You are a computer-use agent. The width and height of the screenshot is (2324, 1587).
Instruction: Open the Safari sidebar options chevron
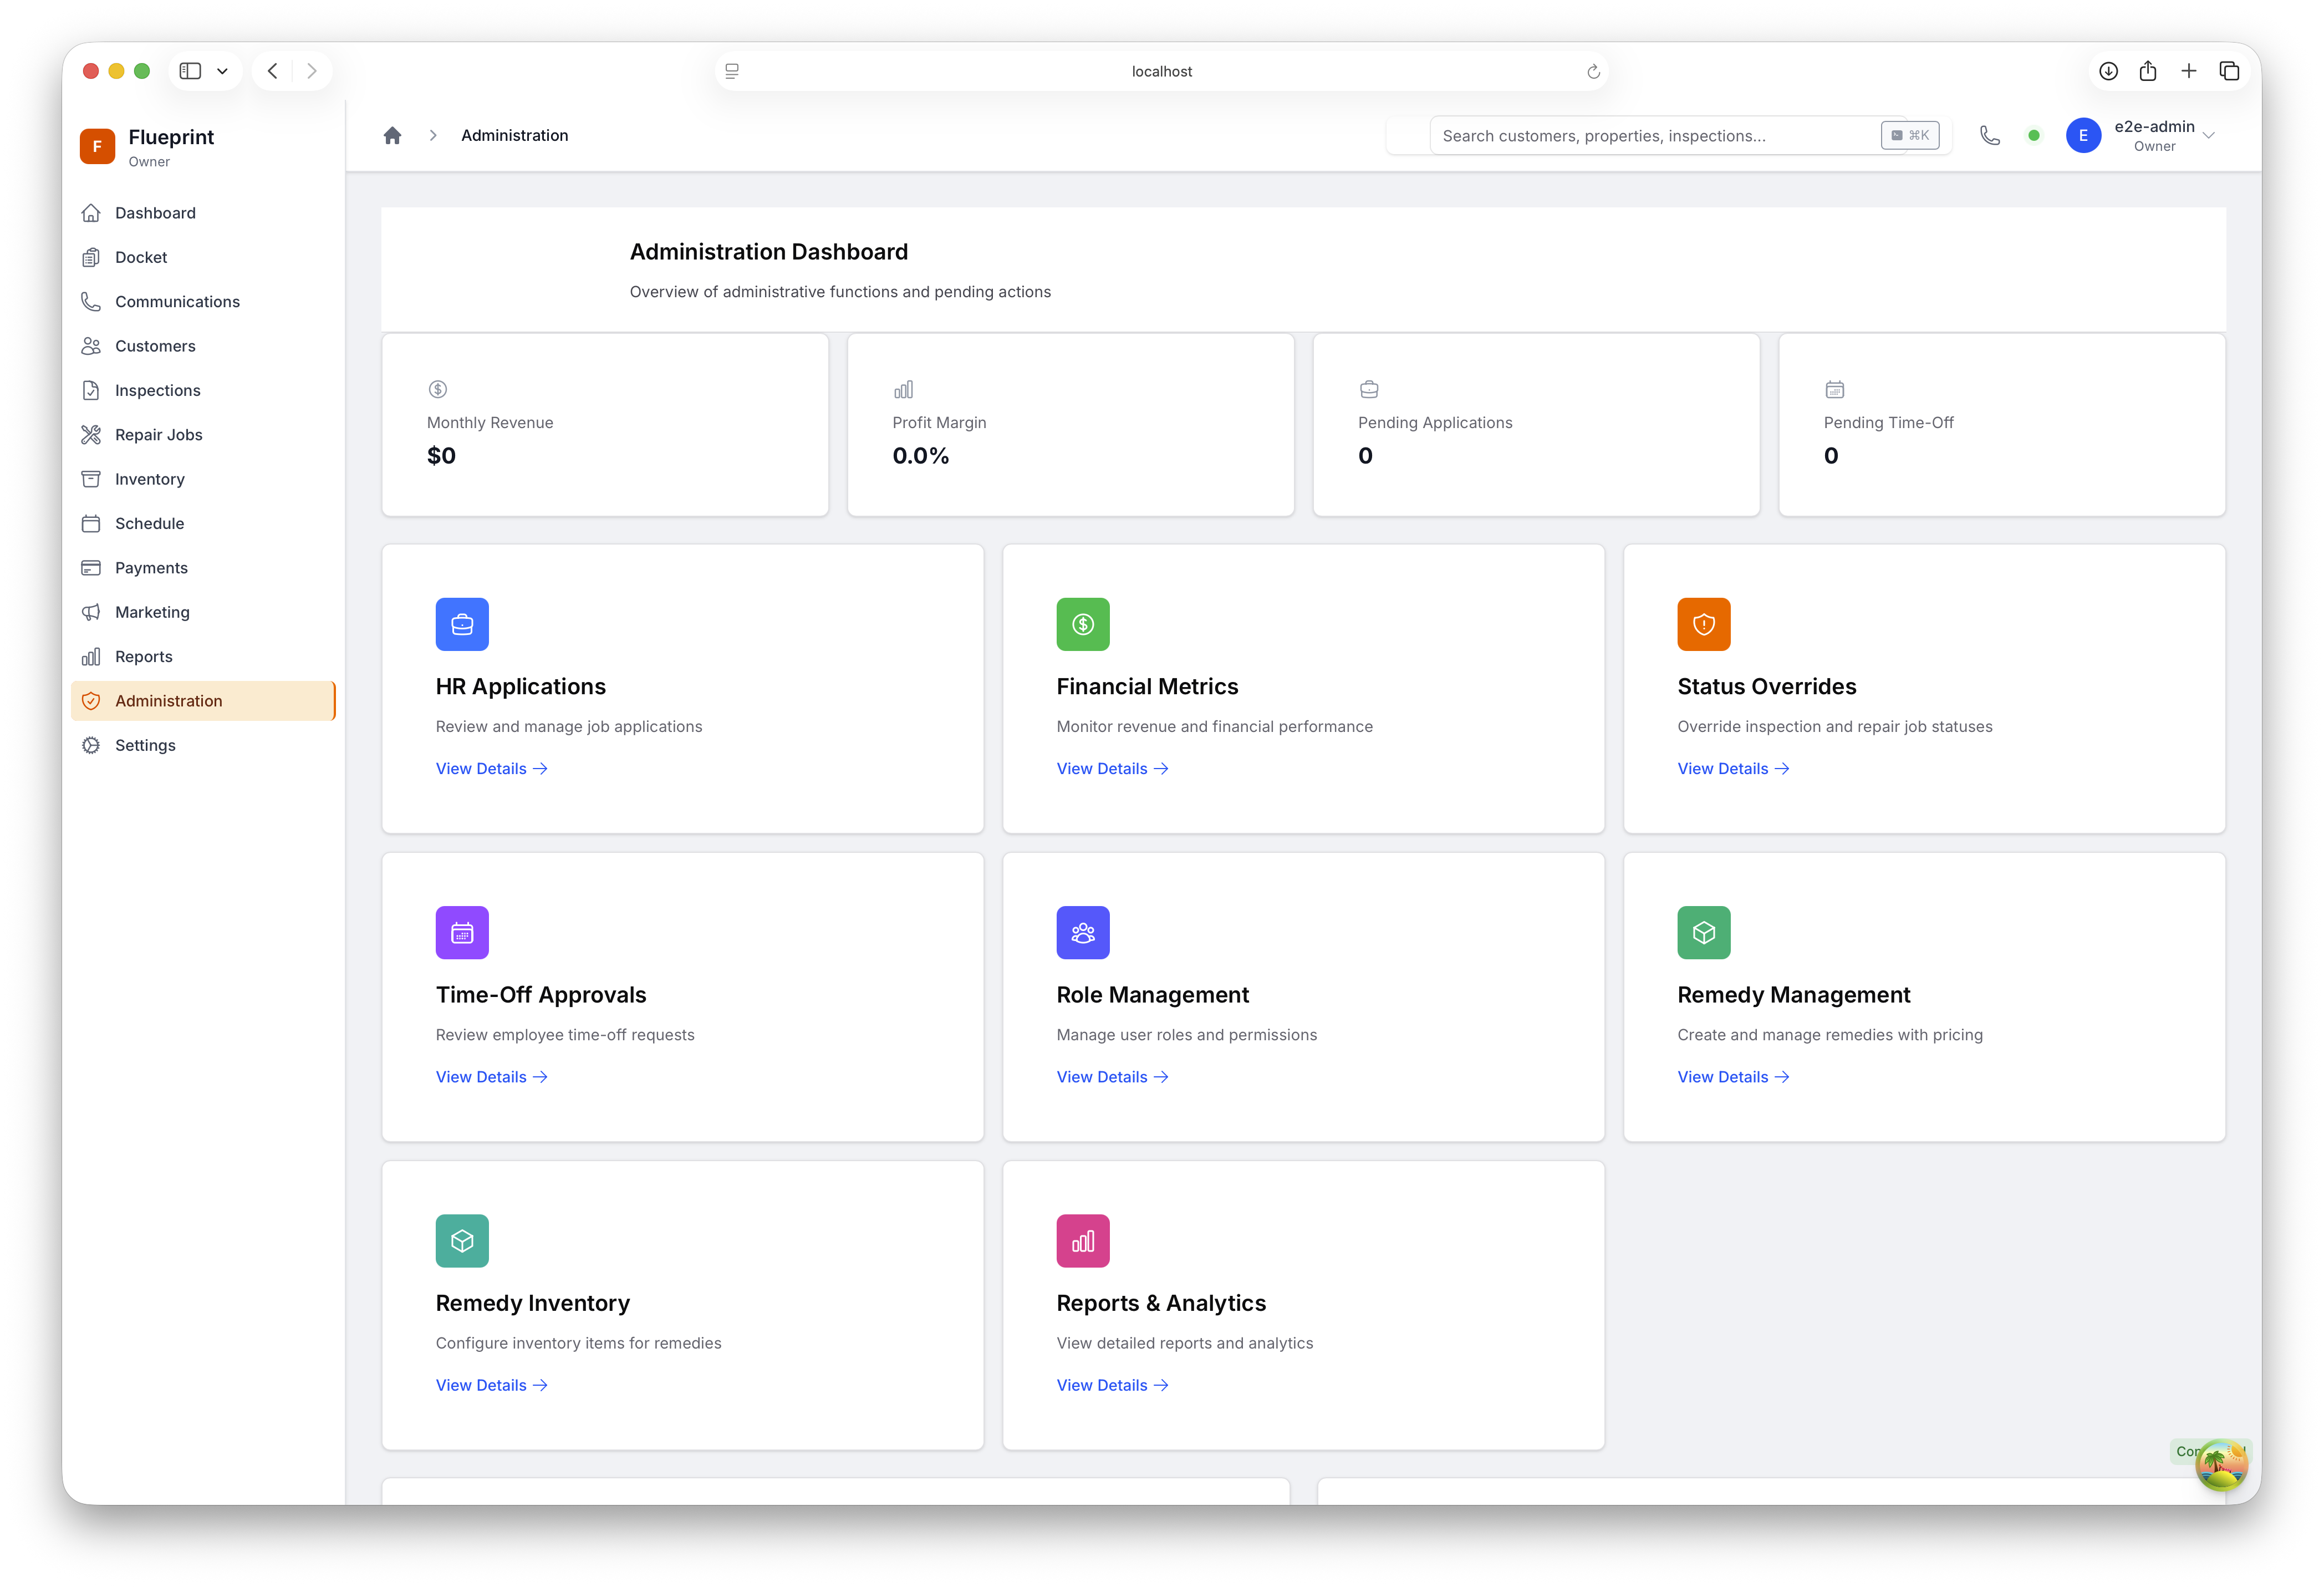click(222, 71)
